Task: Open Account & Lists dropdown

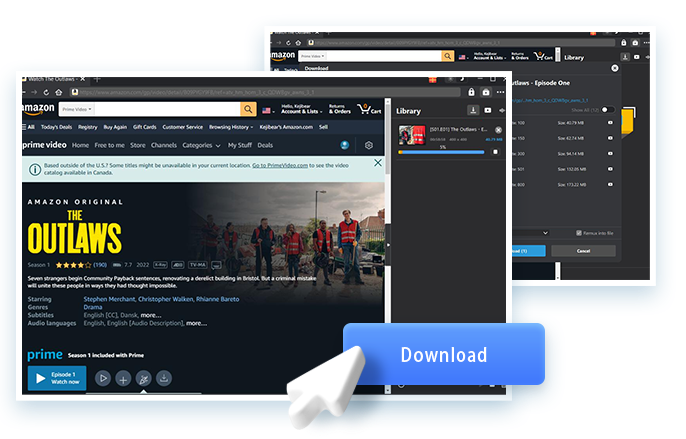Action: point(301,109)
